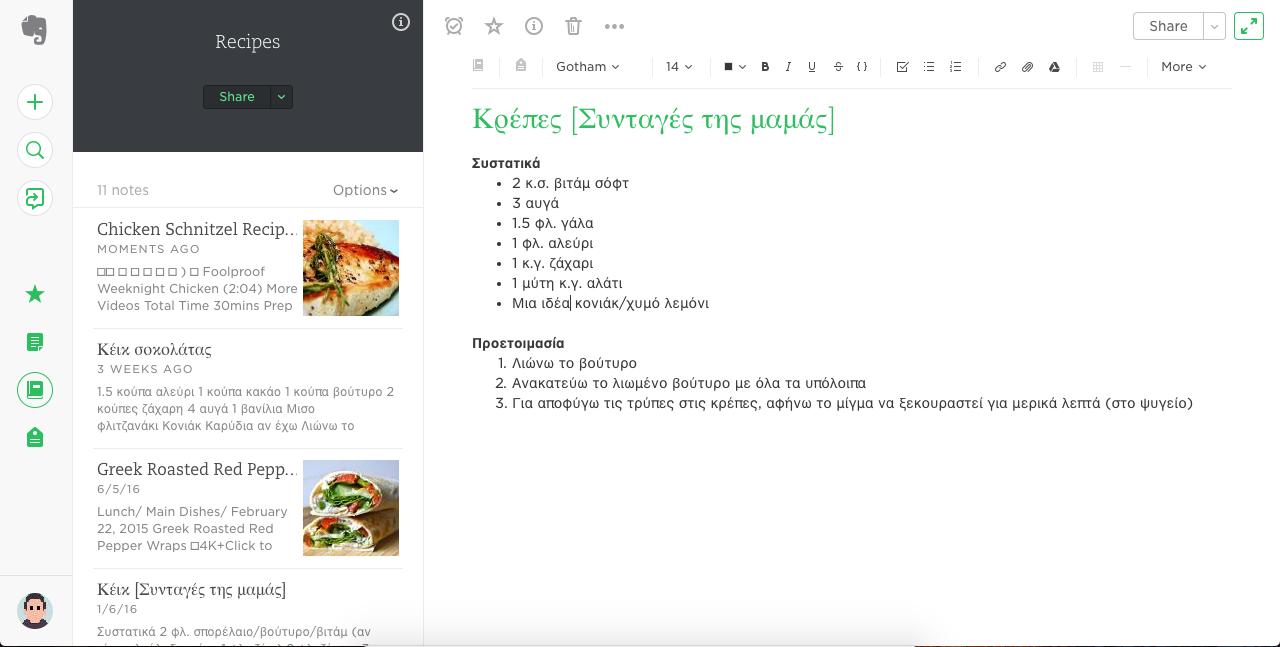Click the Recipes notebook title
This screenshot has height=647, width=1280.
point(248,42)
